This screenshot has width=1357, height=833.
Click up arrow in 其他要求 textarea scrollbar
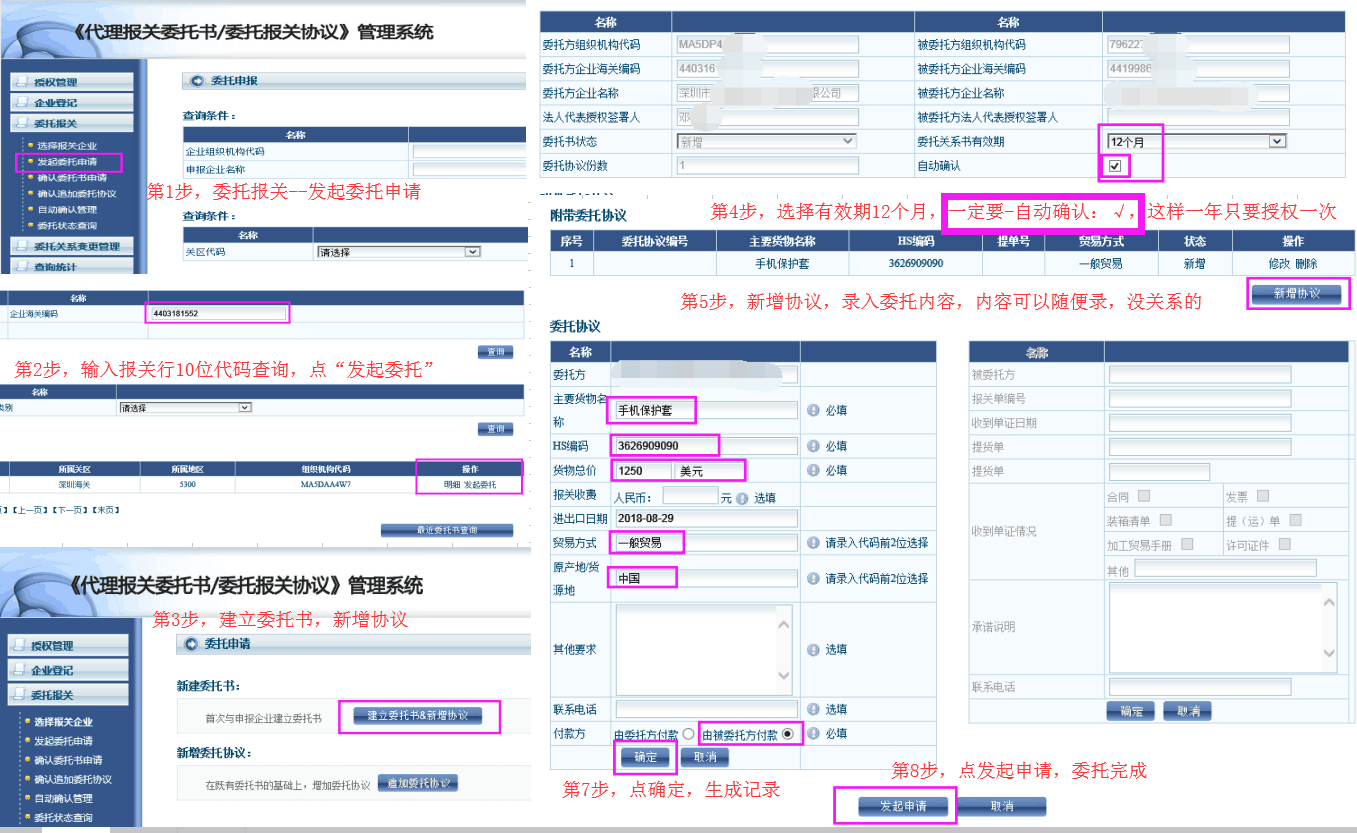(x=783, y=623)
